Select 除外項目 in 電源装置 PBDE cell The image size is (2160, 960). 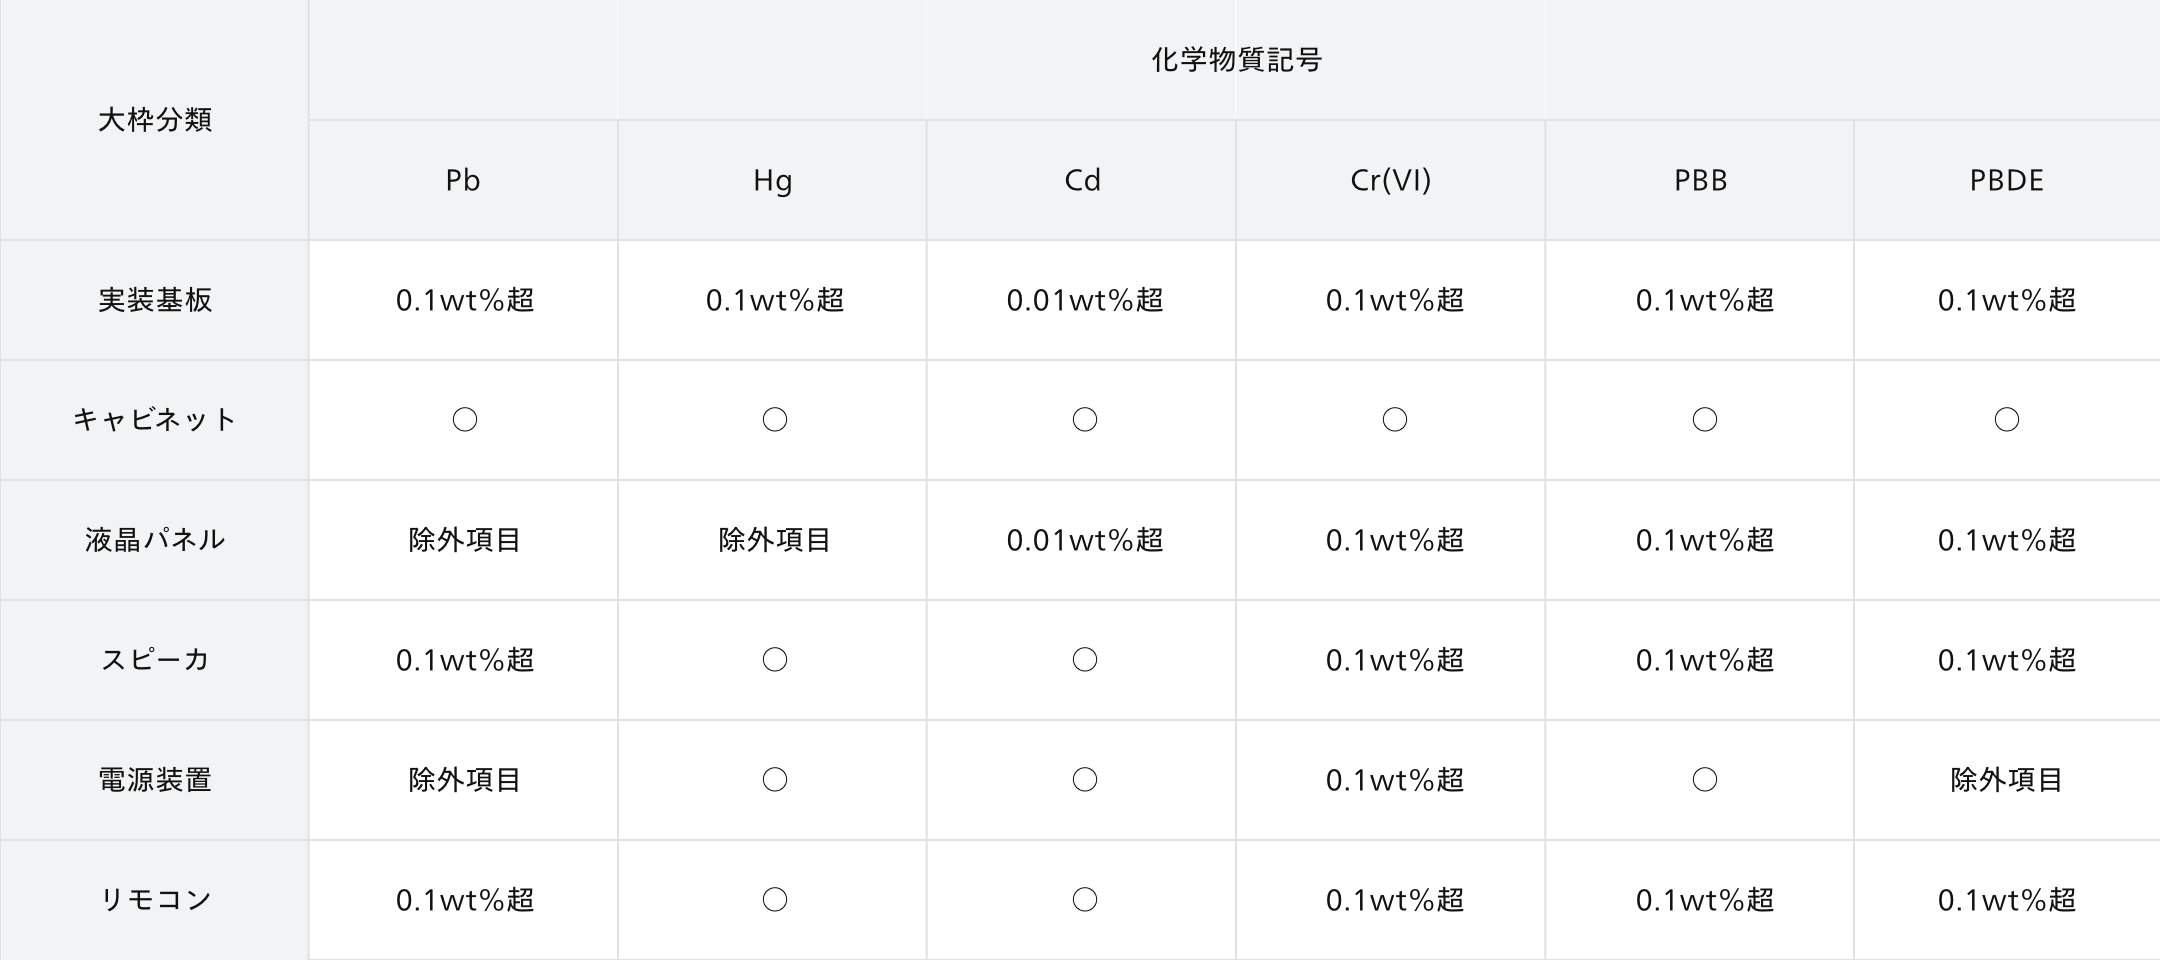[2007, 780]
